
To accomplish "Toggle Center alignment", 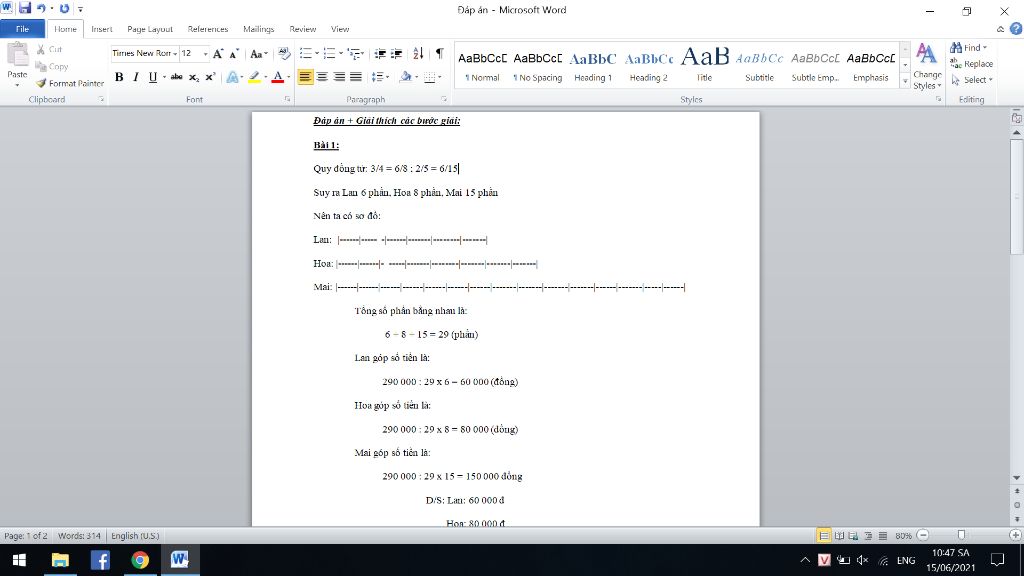I will pyautogui.click(x=322, y=77).
